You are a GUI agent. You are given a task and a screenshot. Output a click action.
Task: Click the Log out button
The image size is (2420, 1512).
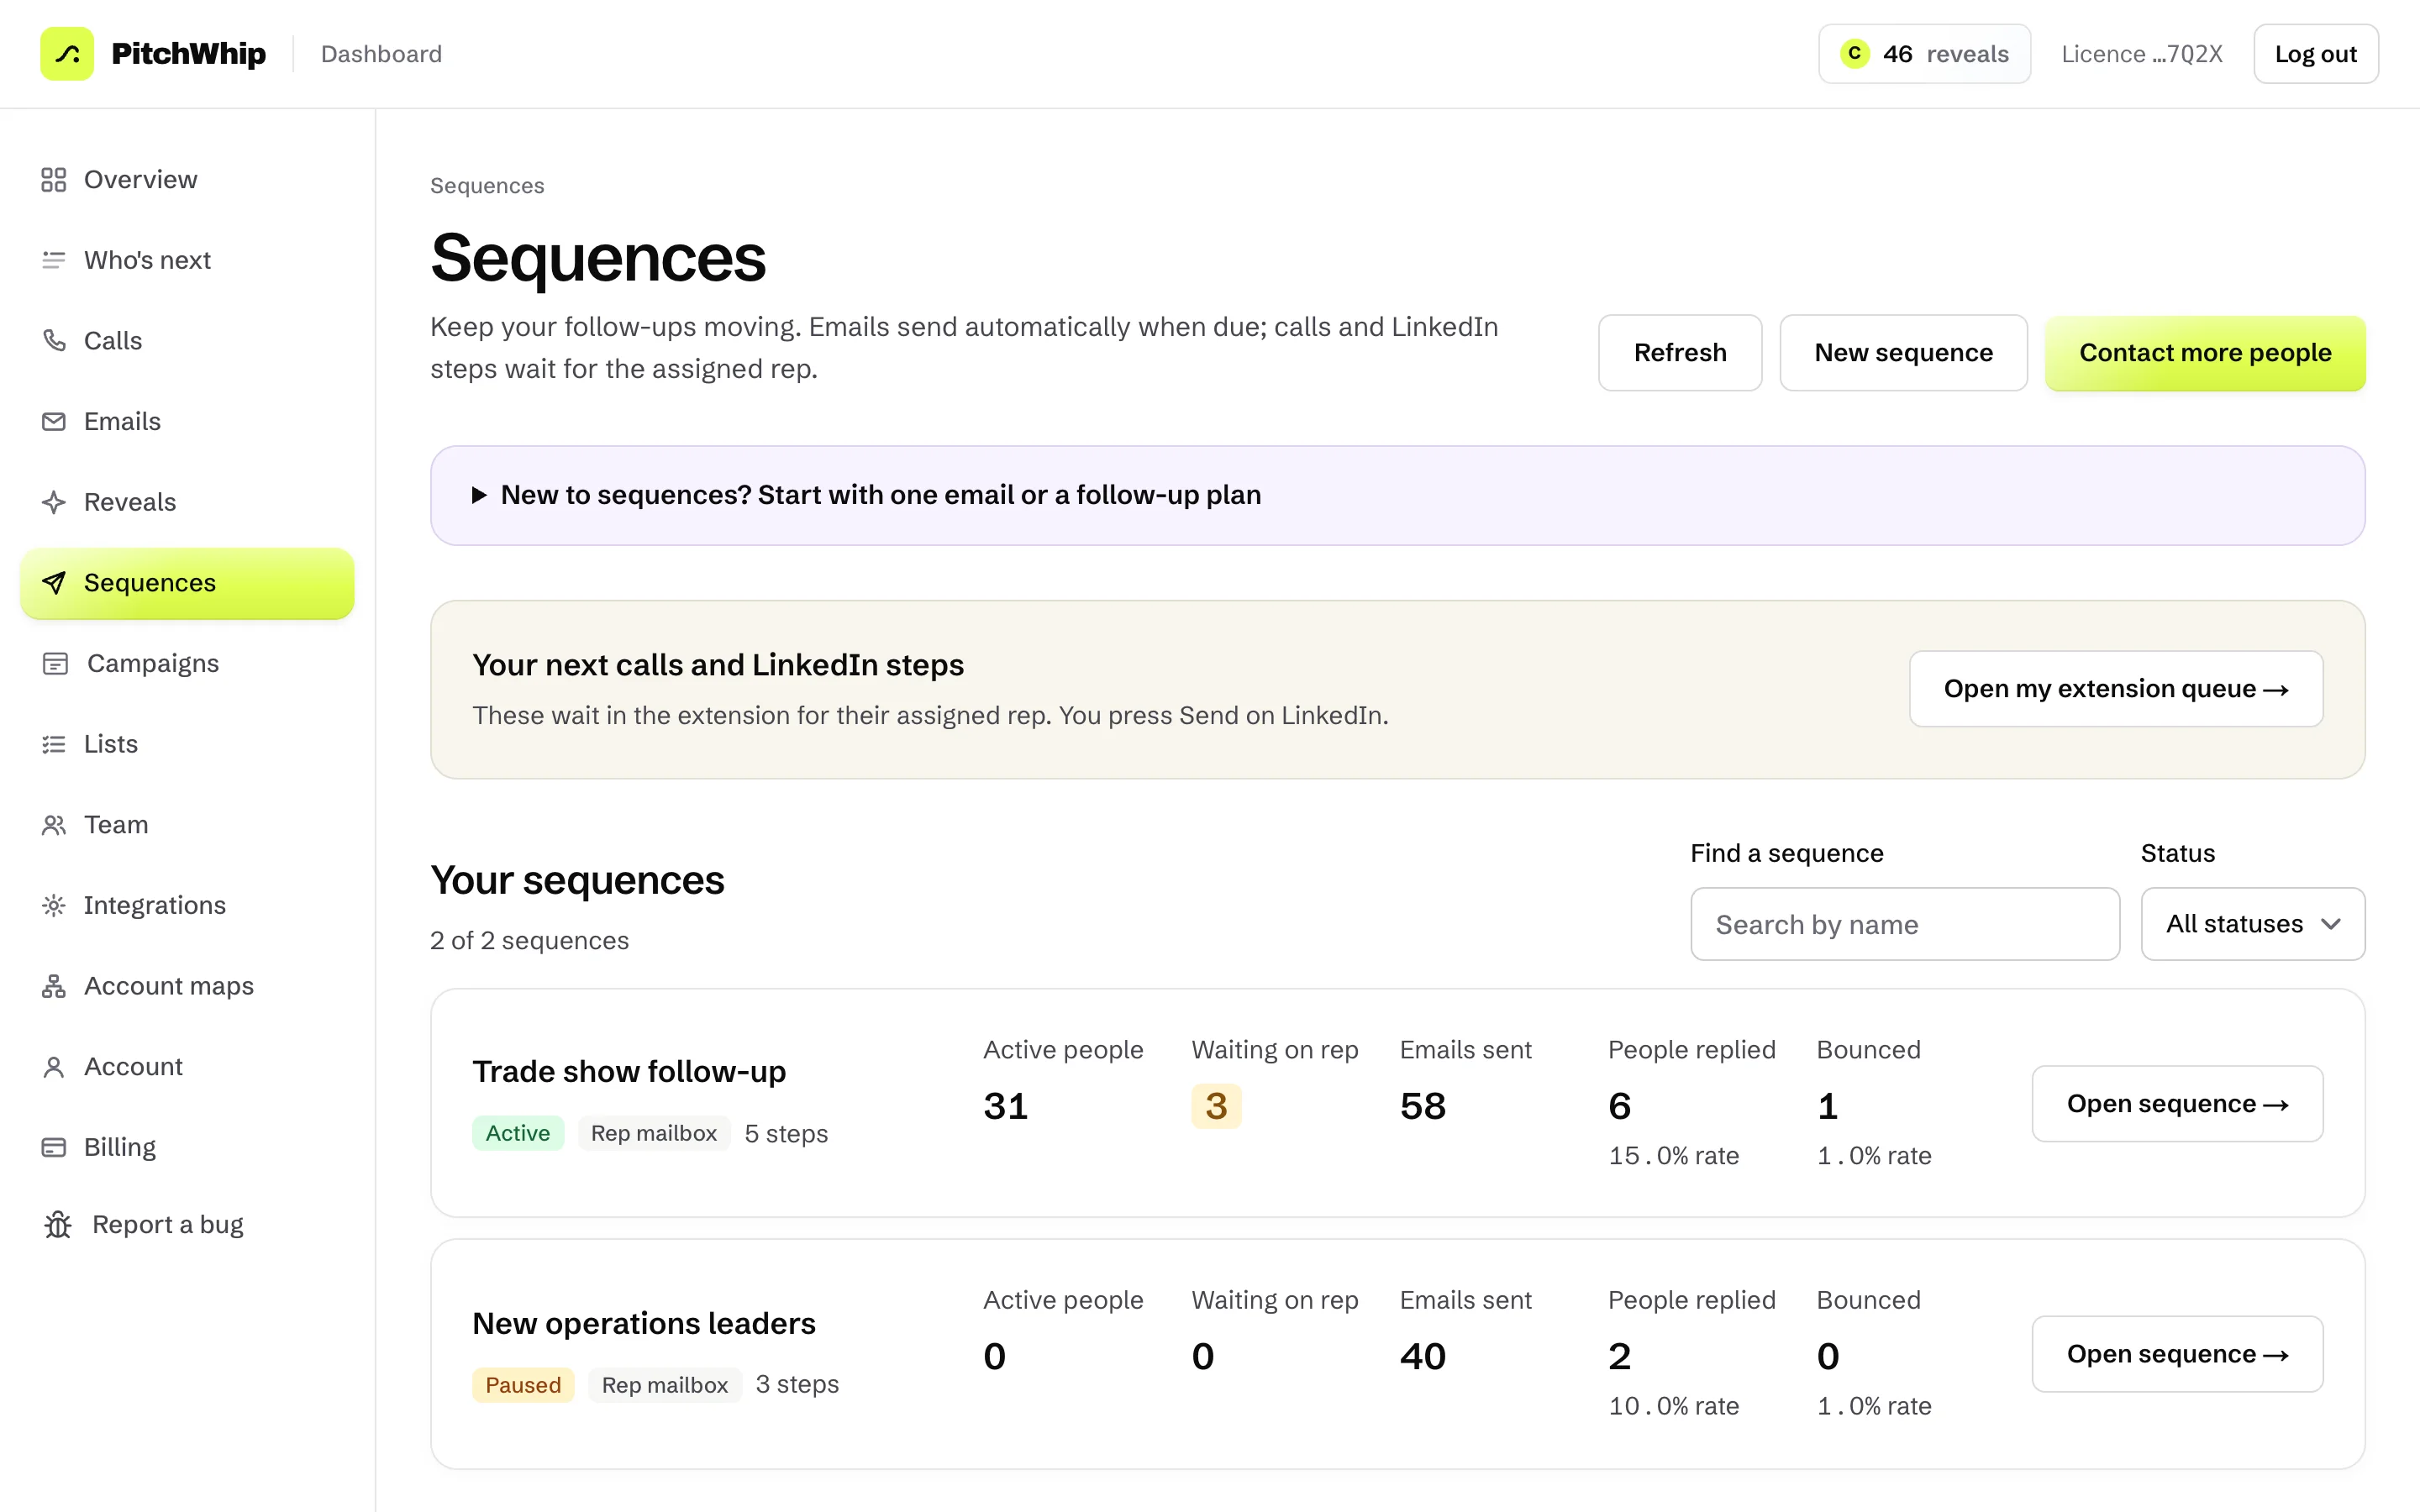click(x=2316, y=54)
